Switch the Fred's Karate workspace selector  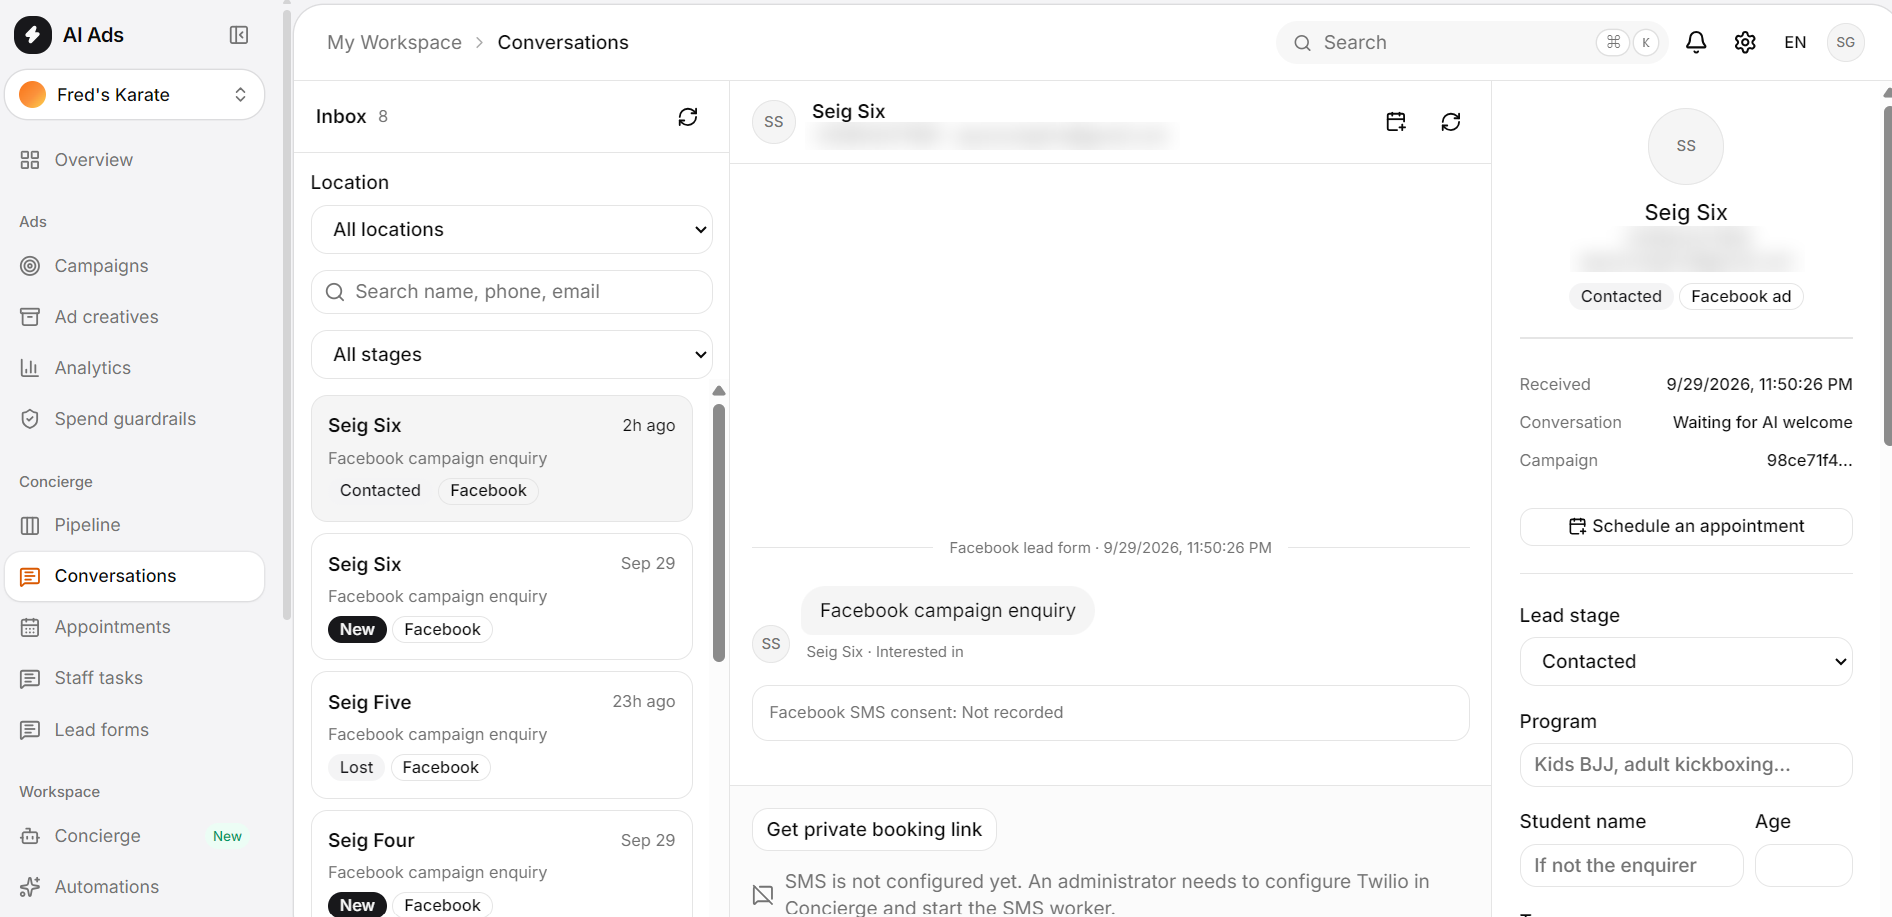[135, 95]
